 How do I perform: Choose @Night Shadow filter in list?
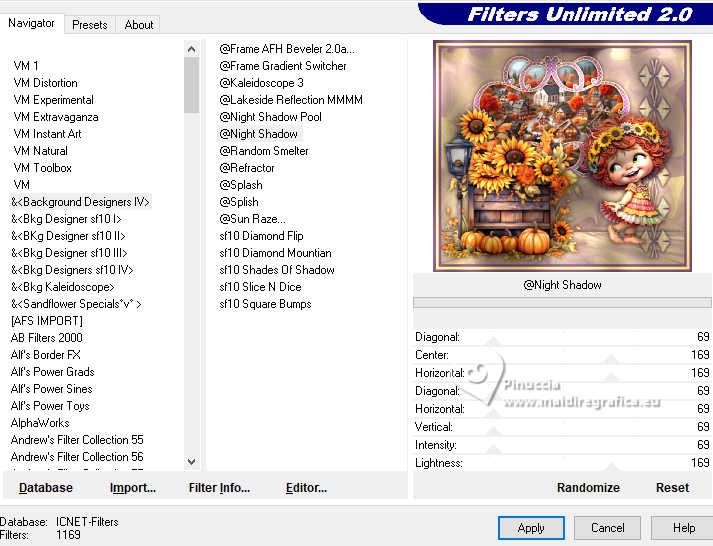pos(259,134)
